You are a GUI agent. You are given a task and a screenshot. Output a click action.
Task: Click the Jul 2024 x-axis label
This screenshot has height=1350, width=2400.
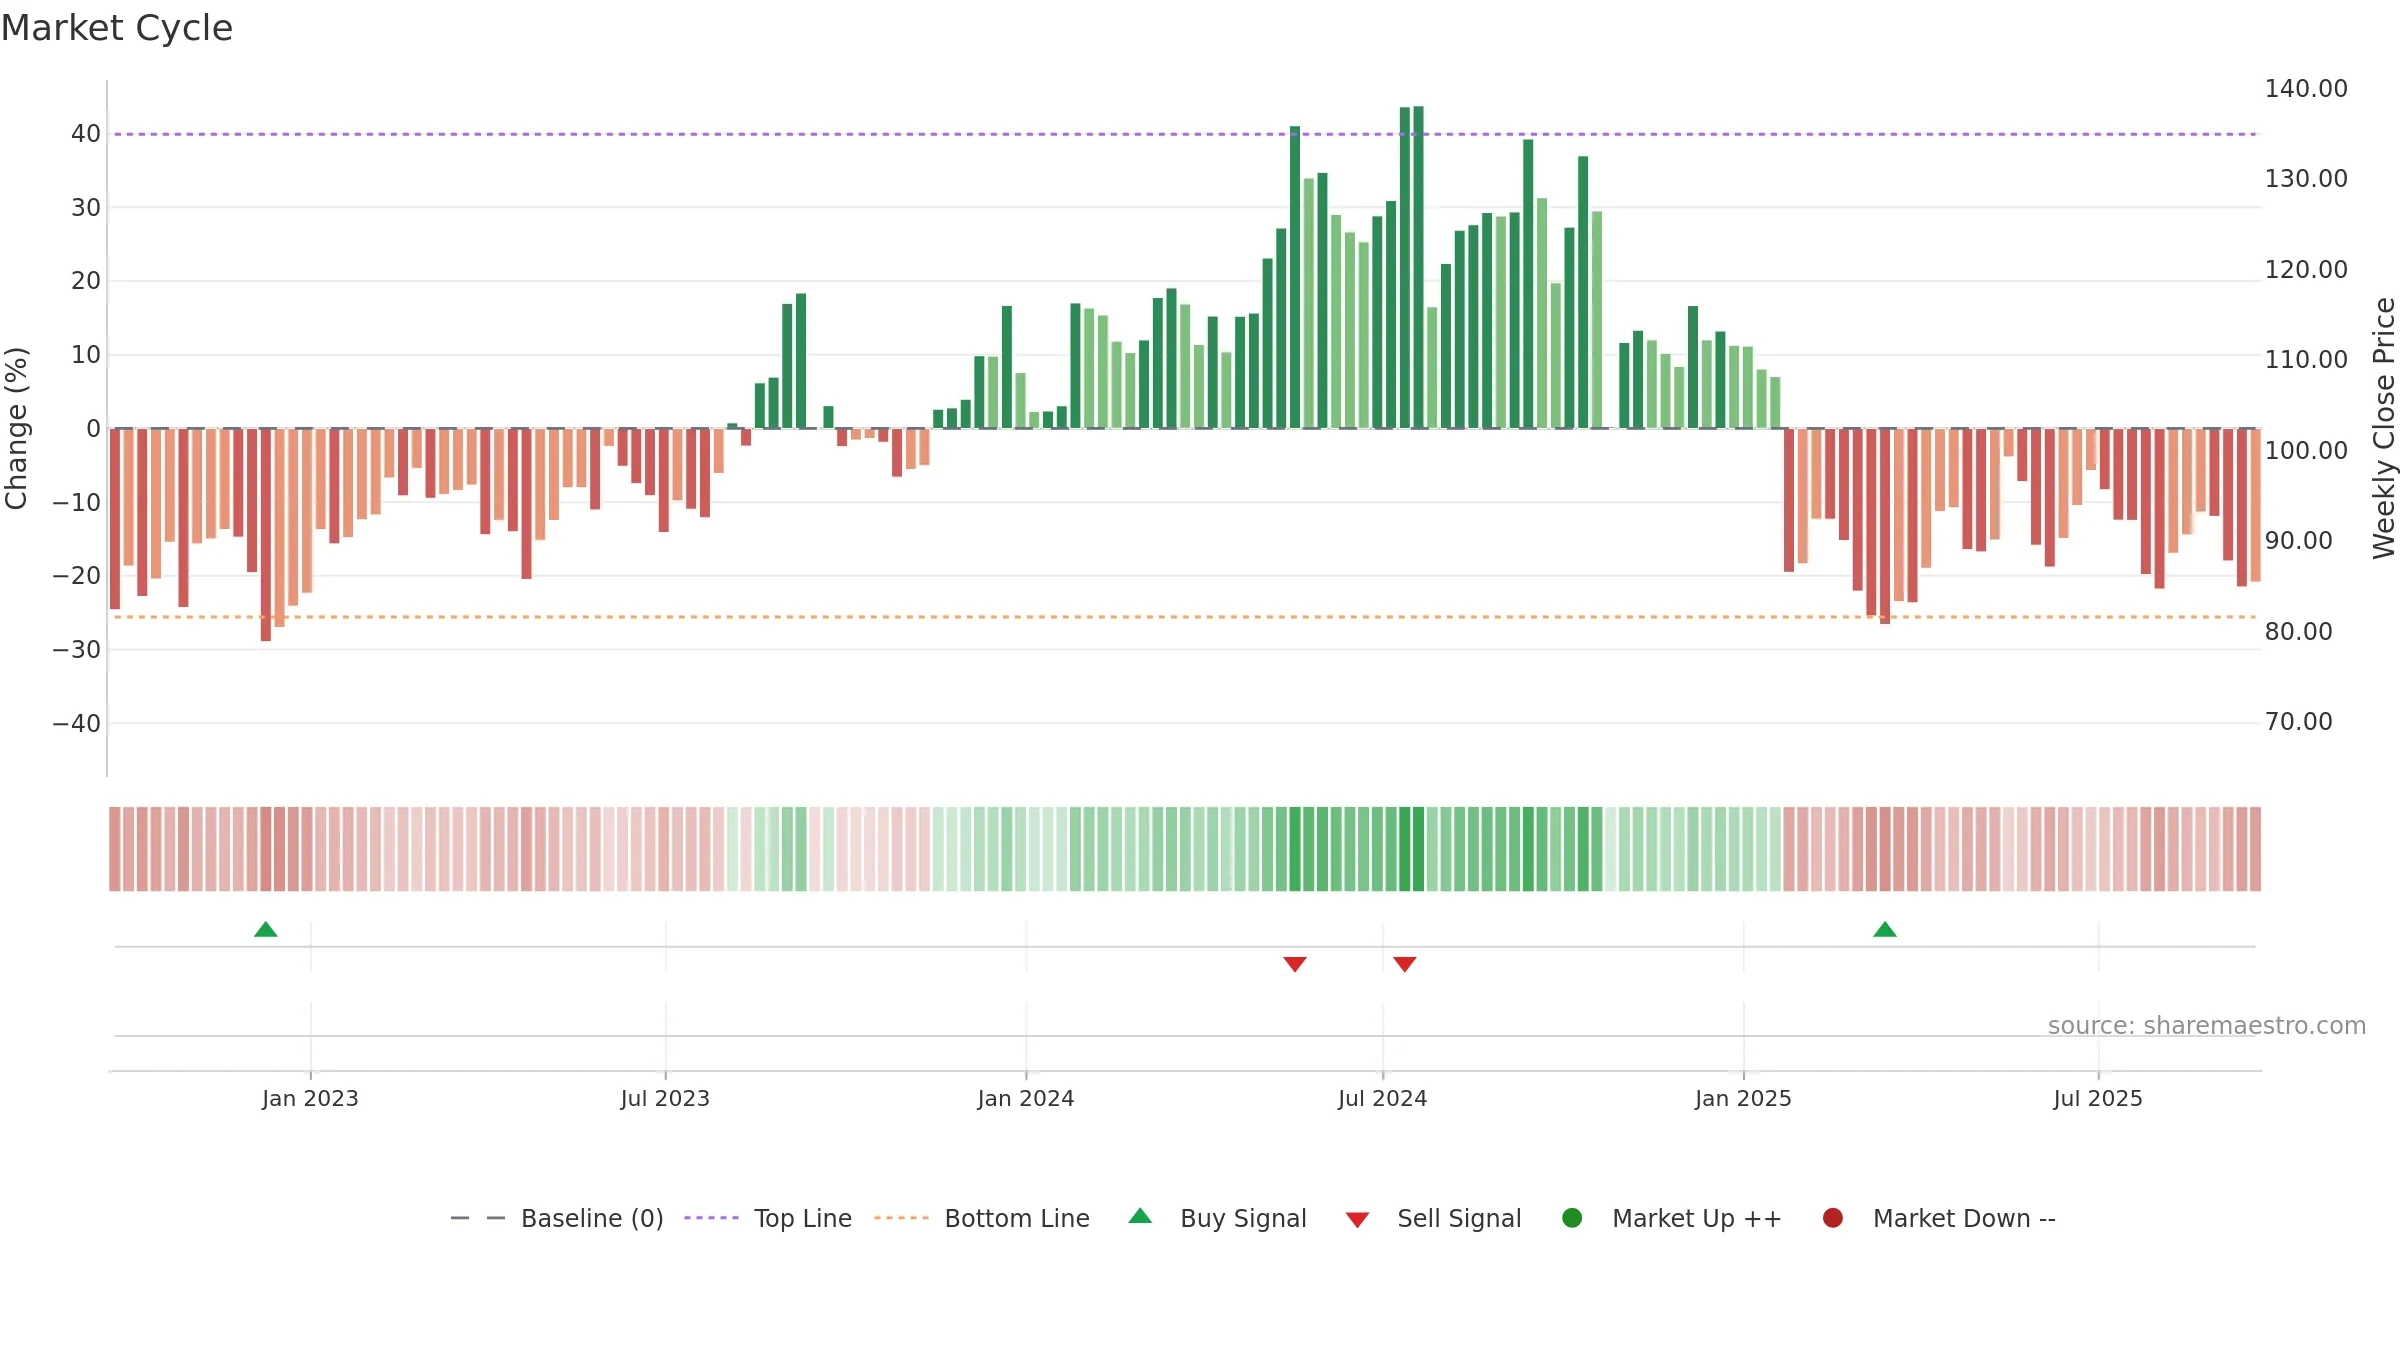tap(1383, 1098)
